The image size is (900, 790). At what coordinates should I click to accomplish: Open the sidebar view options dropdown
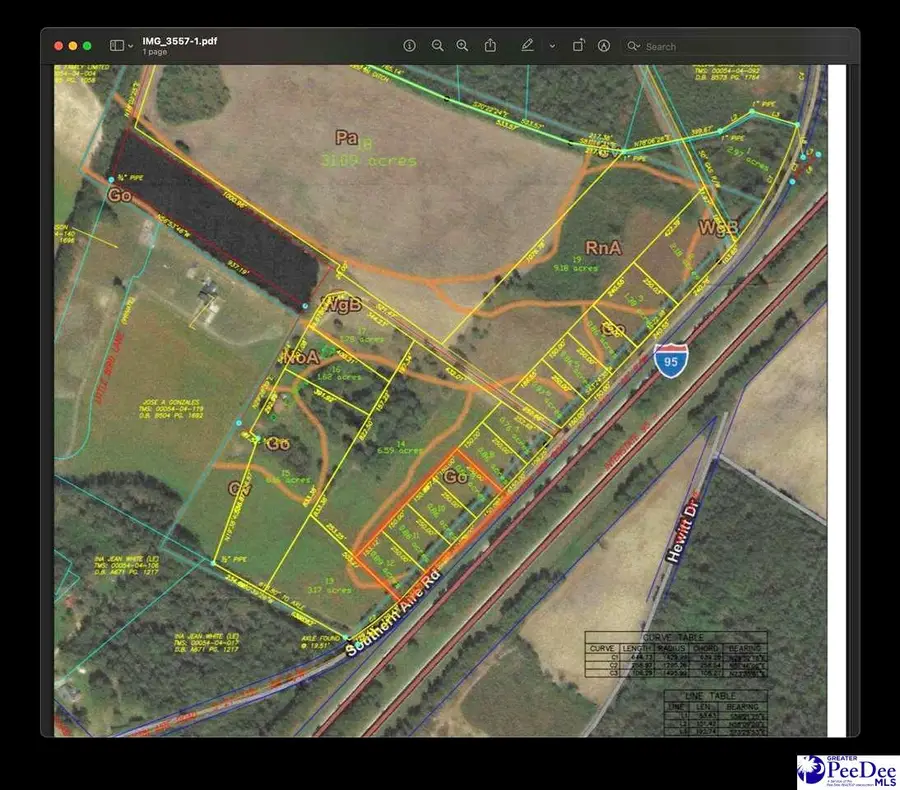[x=131, y=46]
